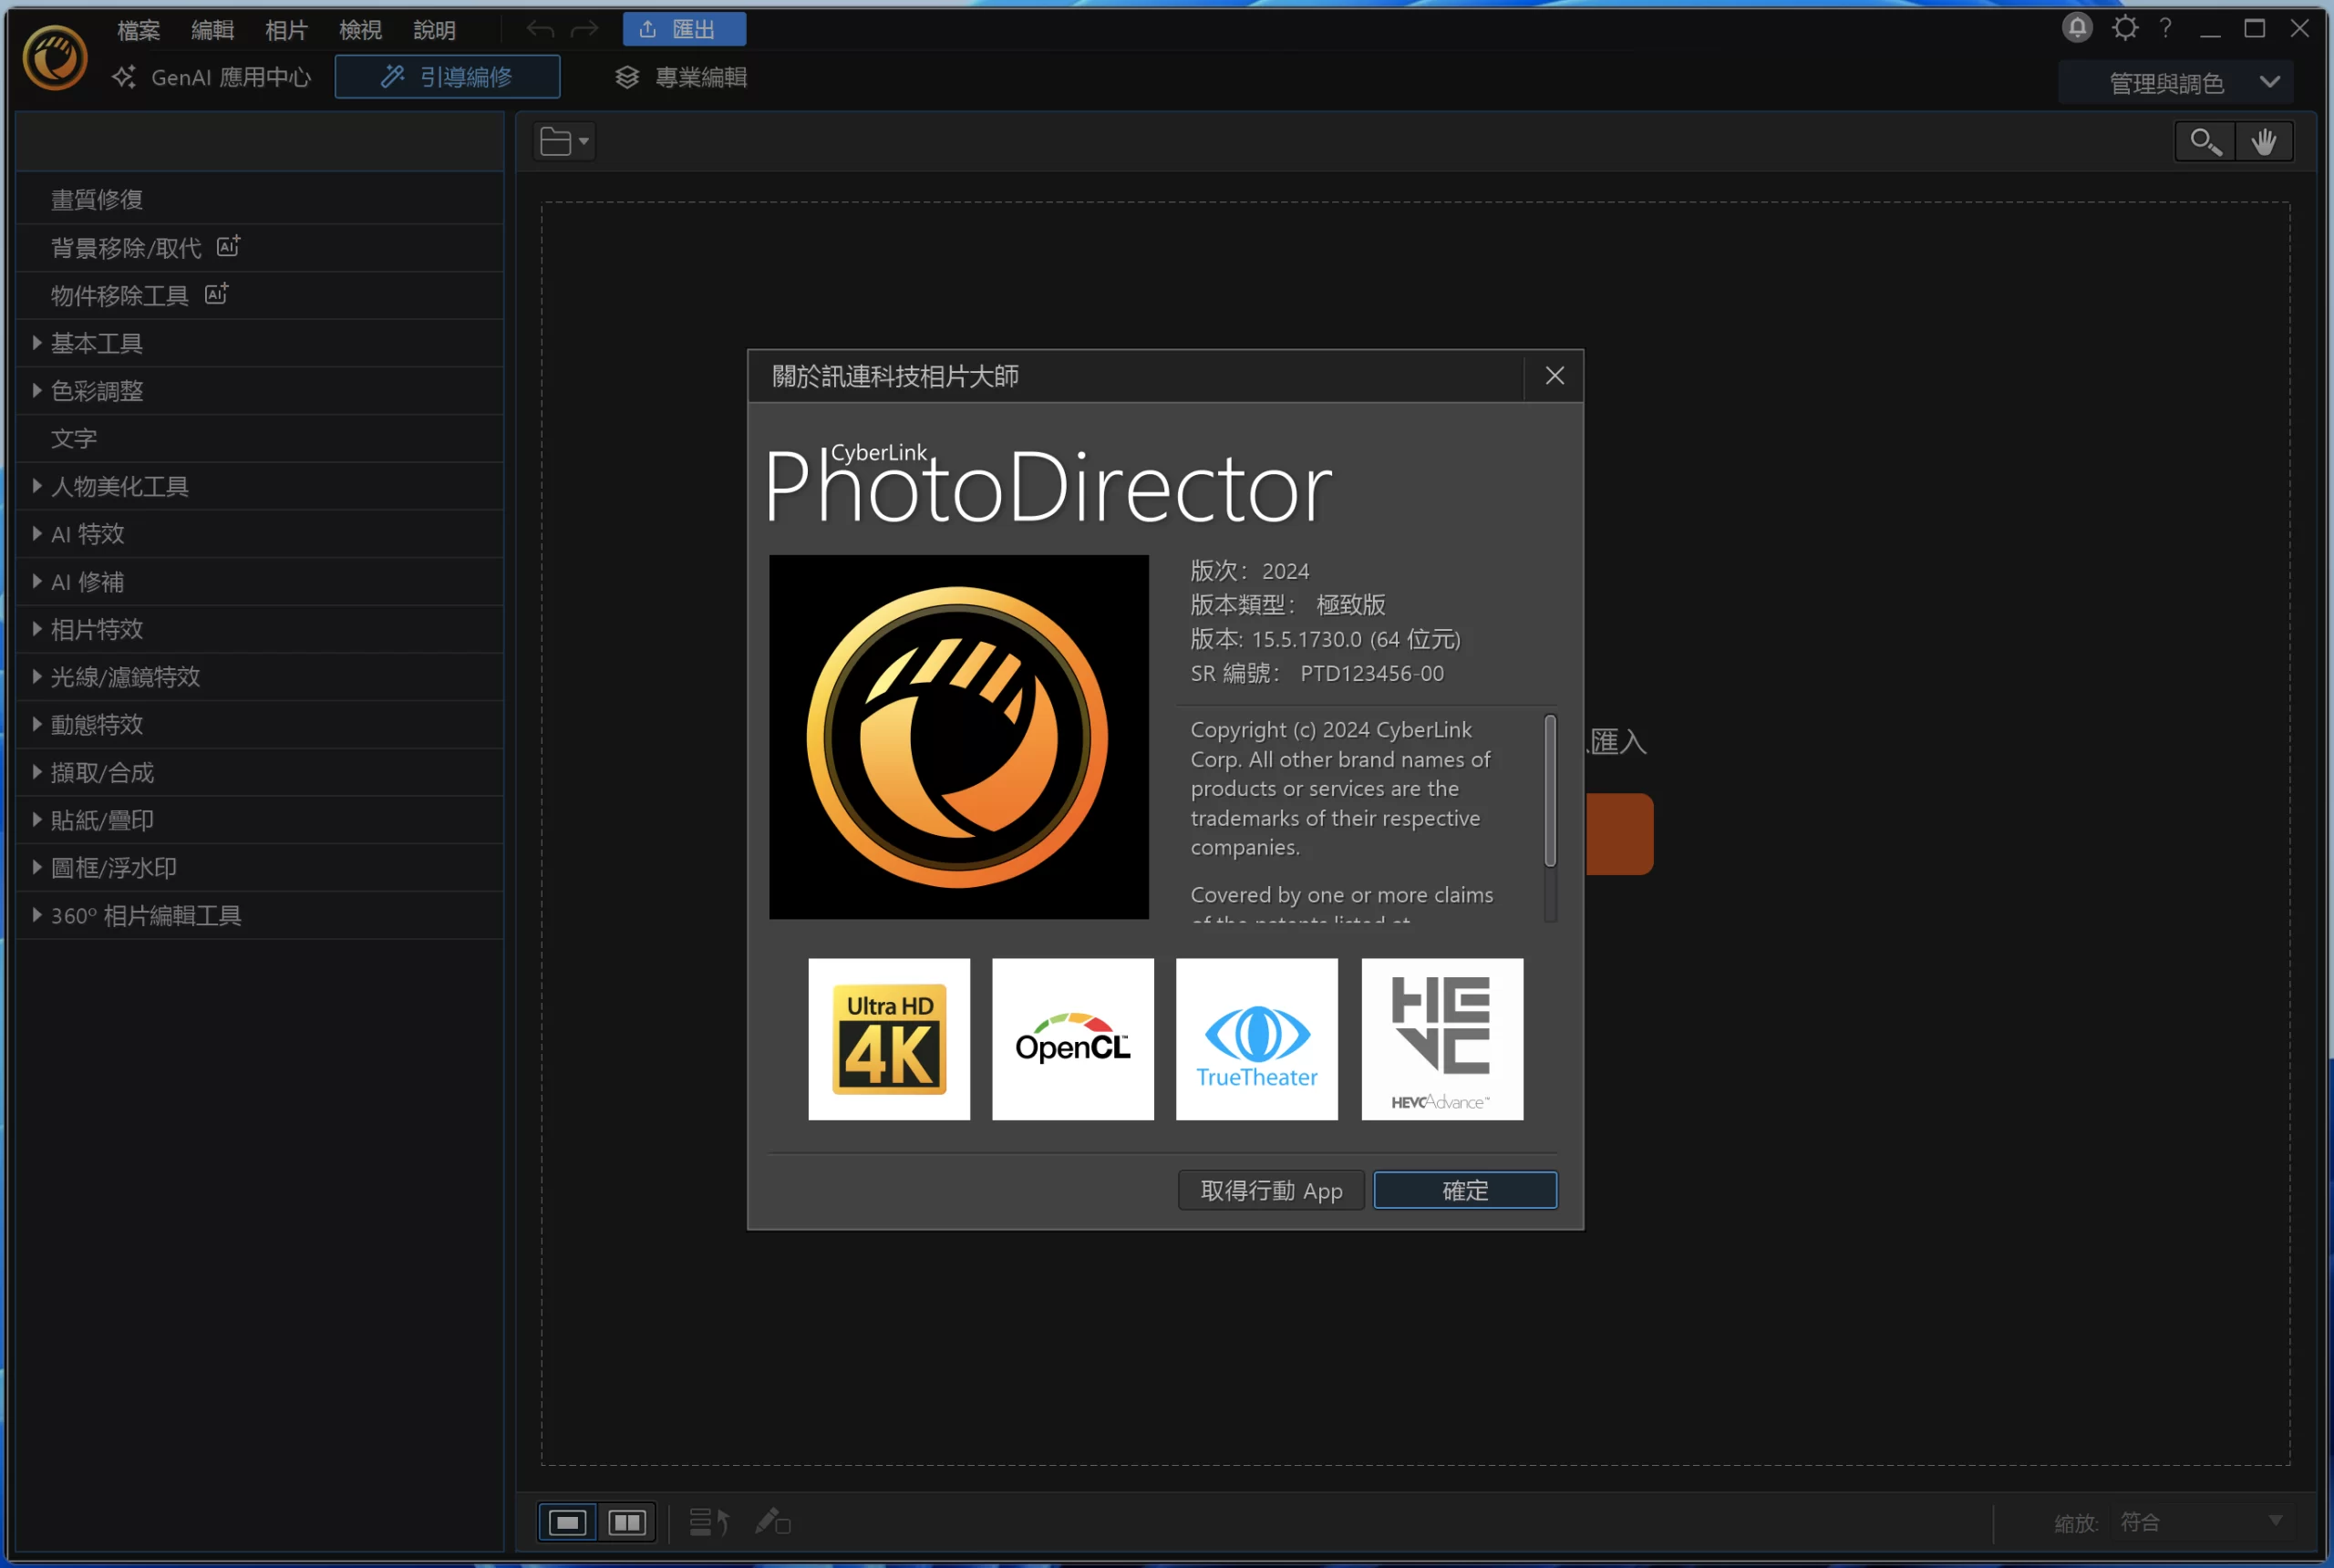Open the 檔案 menu
The height and width of the screenshot is (1568, 2334).
[x=138, y=30]
